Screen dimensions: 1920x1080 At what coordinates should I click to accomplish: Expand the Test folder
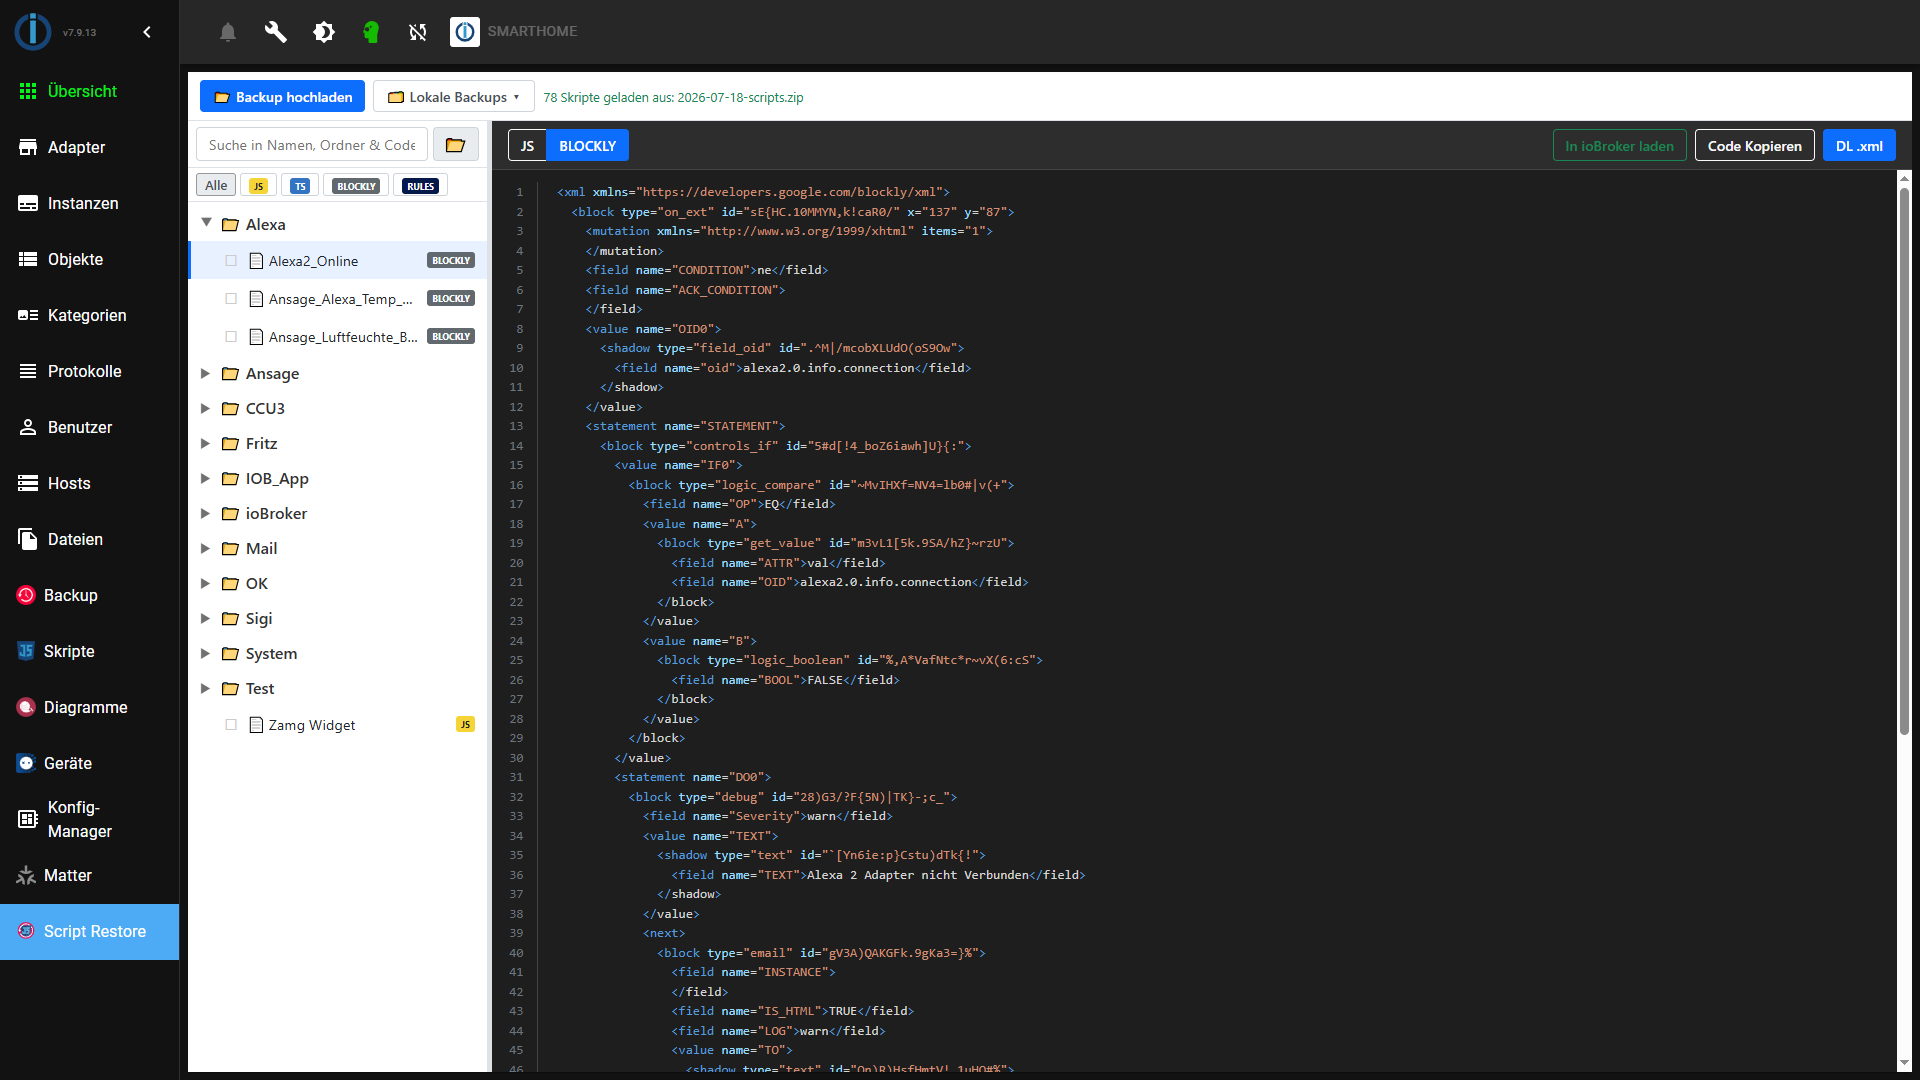(205, 688)
